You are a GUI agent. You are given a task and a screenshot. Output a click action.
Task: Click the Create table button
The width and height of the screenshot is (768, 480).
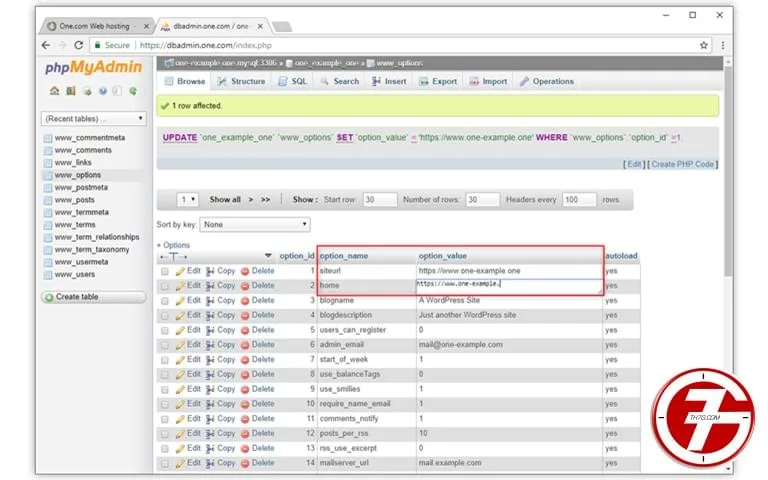[x=94, y=297]
